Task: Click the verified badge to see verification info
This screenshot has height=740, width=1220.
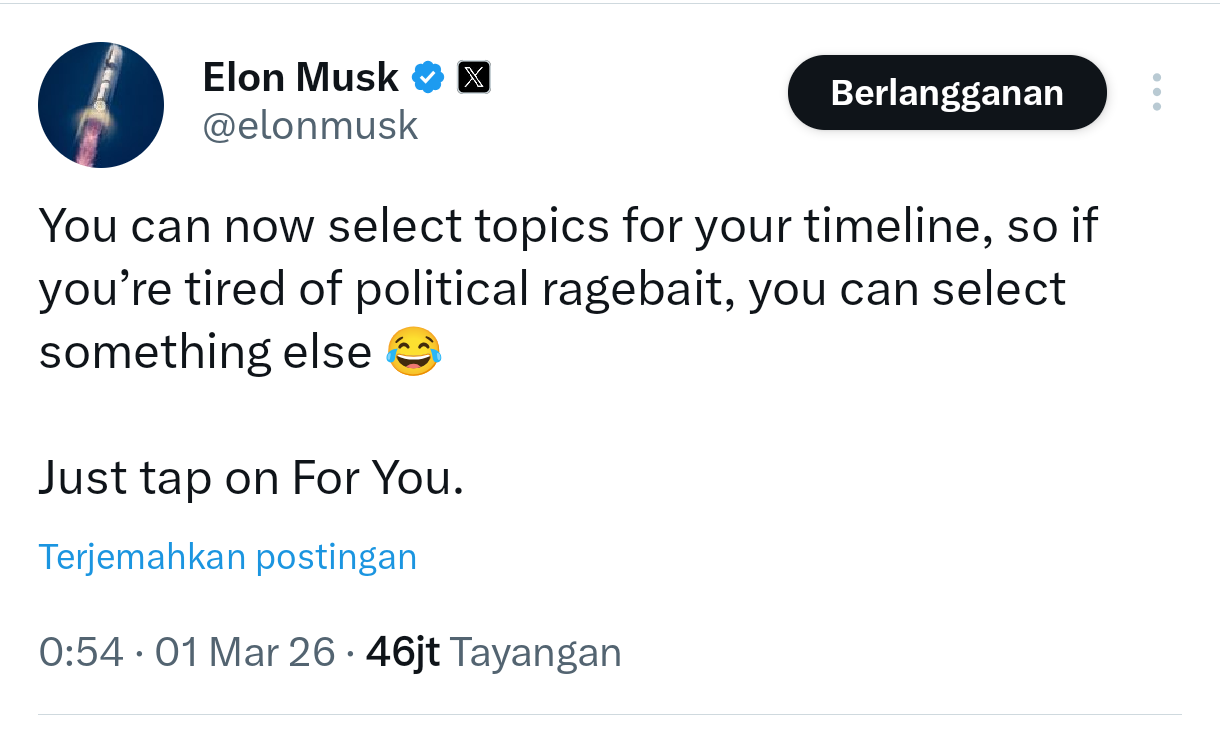Action: [x=428, y=76]
